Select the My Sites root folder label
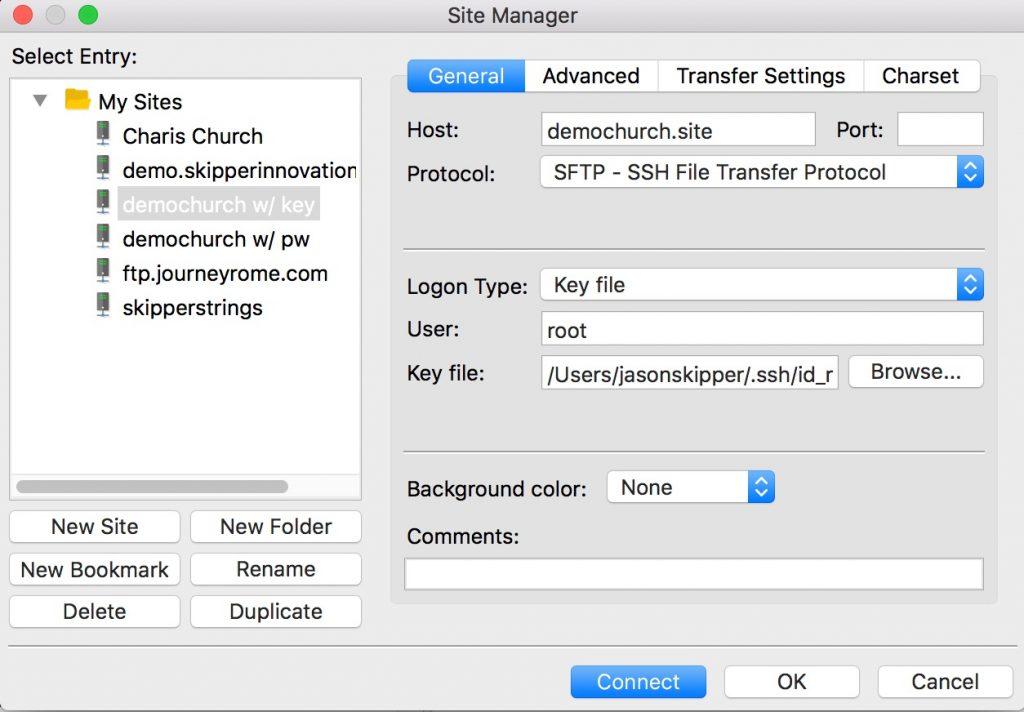 (140, 102)
